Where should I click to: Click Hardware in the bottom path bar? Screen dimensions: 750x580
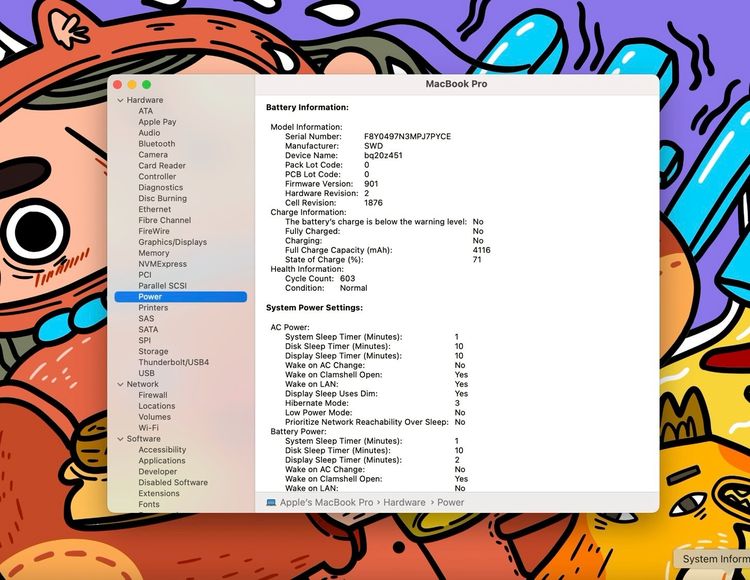(x=404, y=503)
